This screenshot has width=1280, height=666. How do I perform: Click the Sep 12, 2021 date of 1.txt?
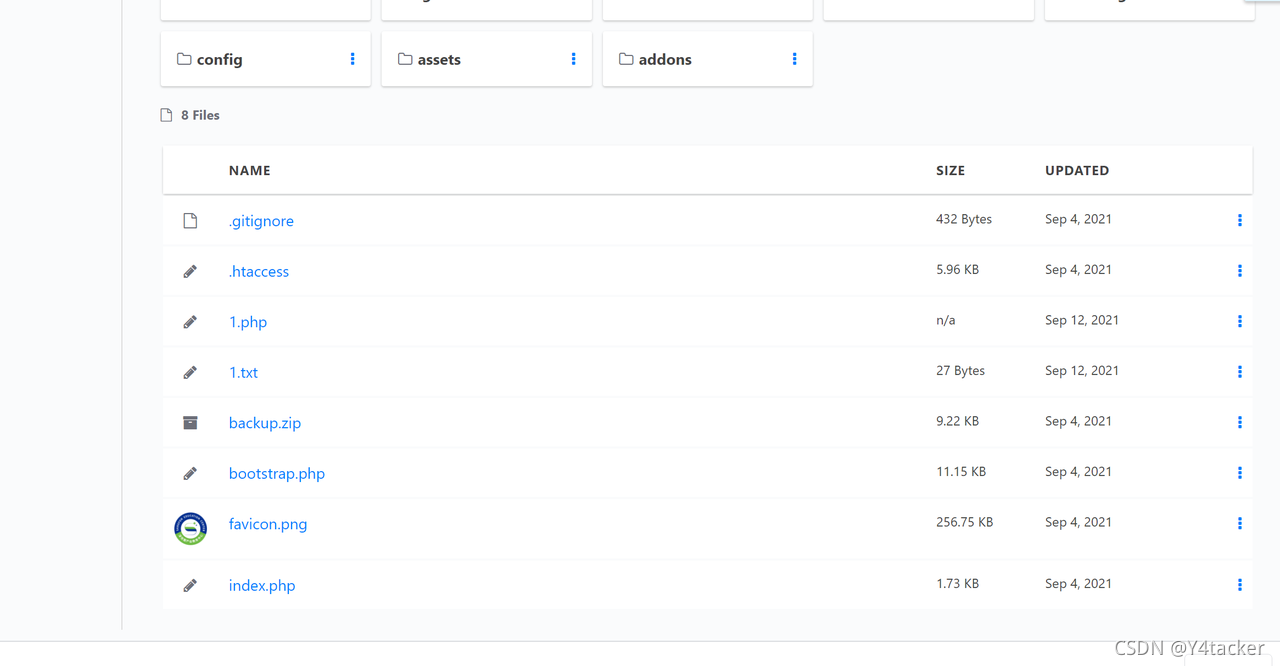pyautogui.click(x=1082, y=370)
